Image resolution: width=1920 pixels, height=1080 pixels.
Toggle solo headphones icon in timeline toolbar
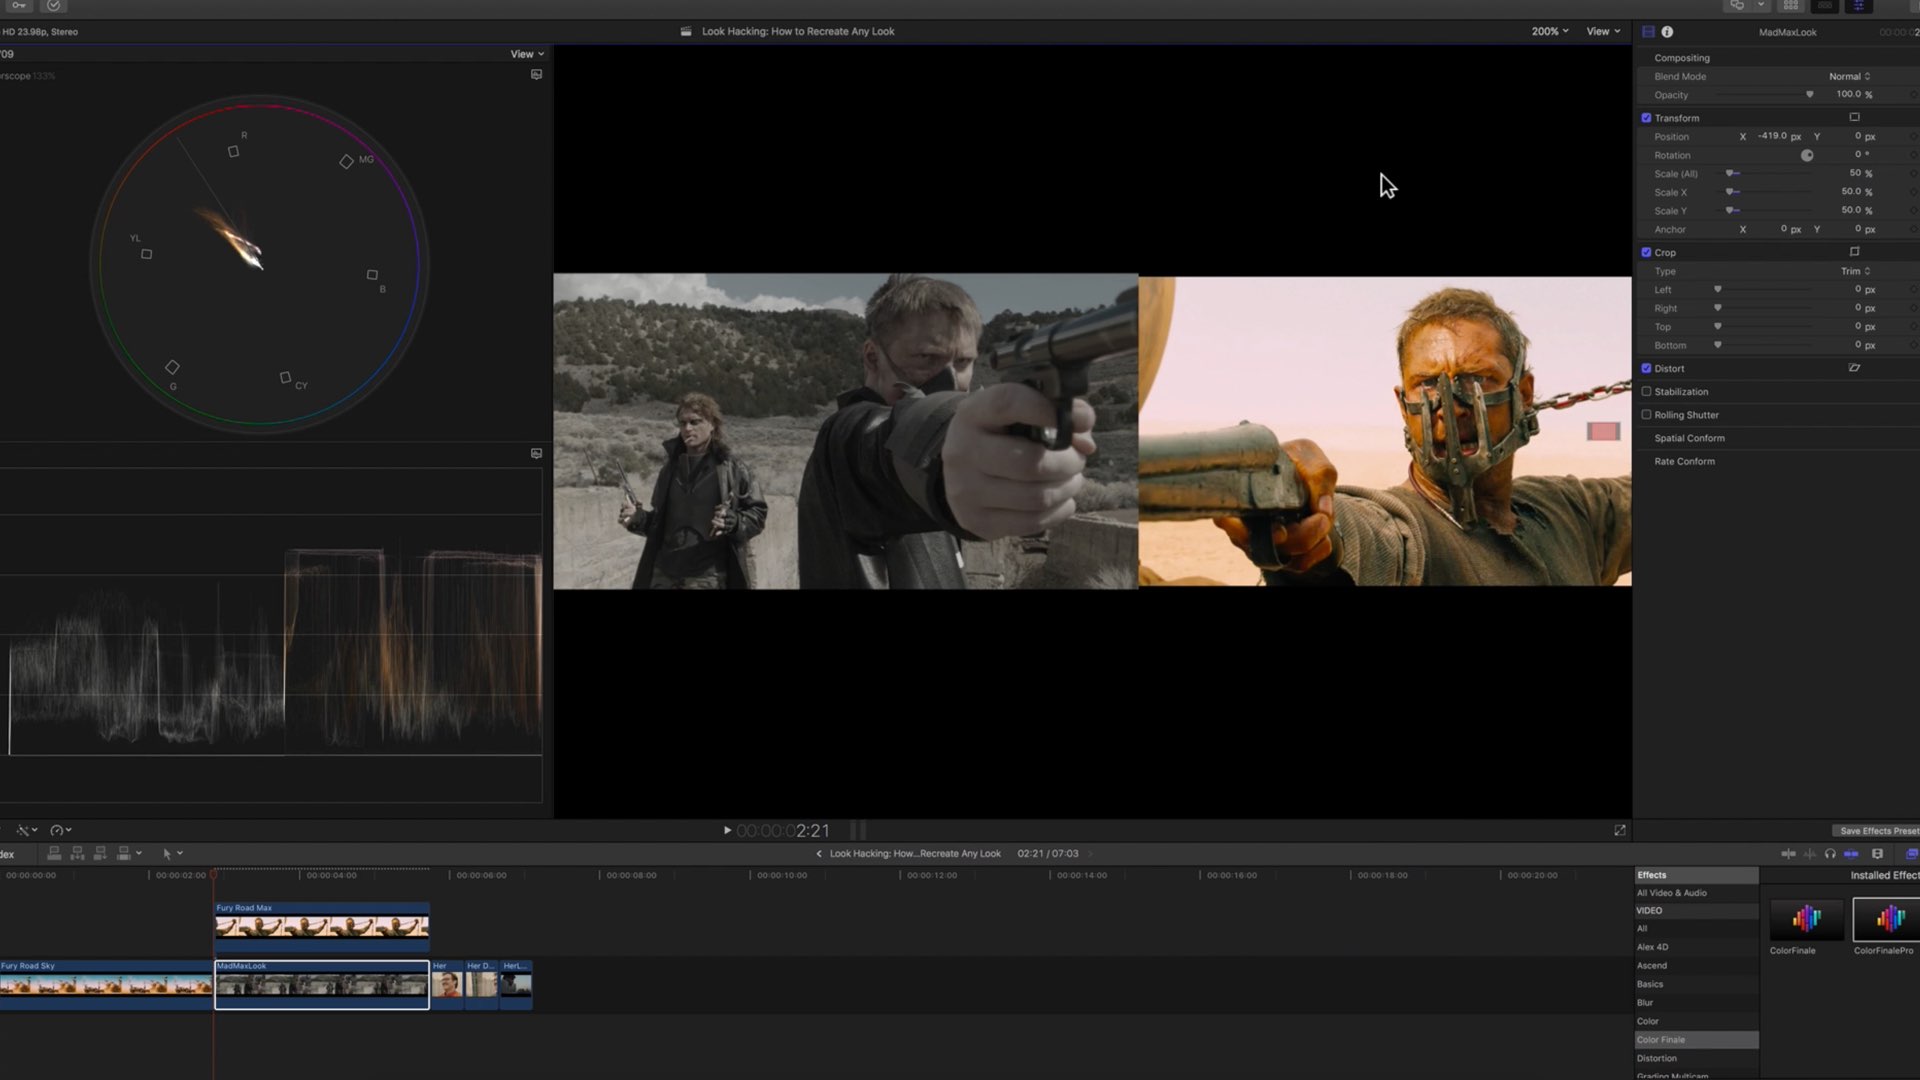click(1830, 854)
